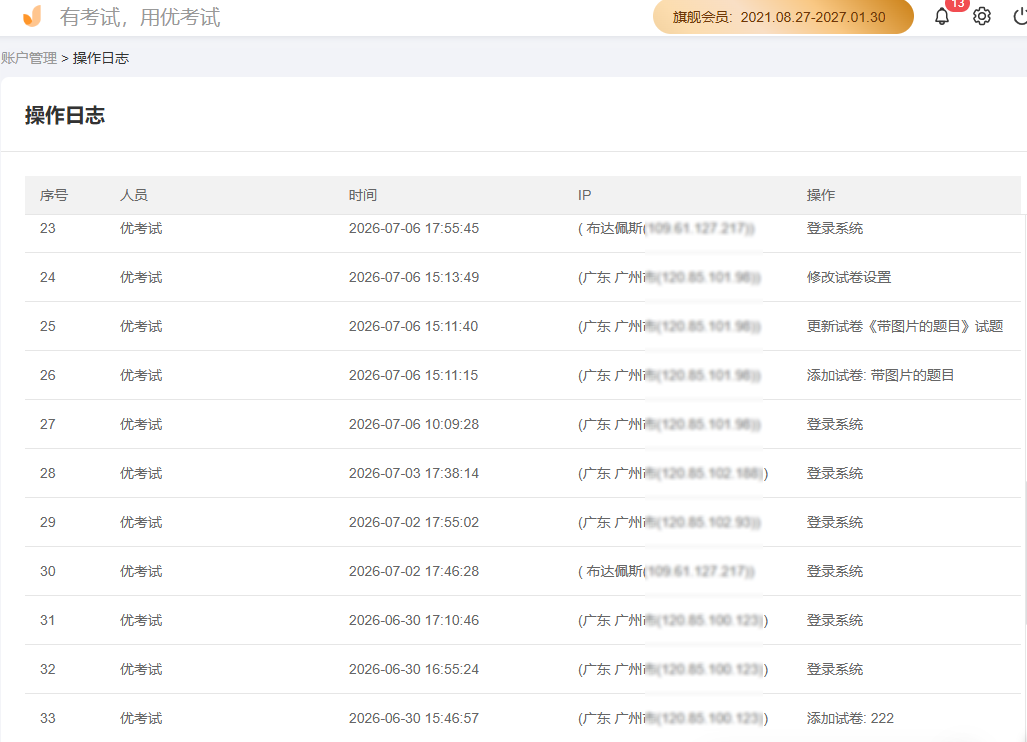Click the 操作 column header
Image resolution: width=1027 pixels, height=742 pixels.
821,195
